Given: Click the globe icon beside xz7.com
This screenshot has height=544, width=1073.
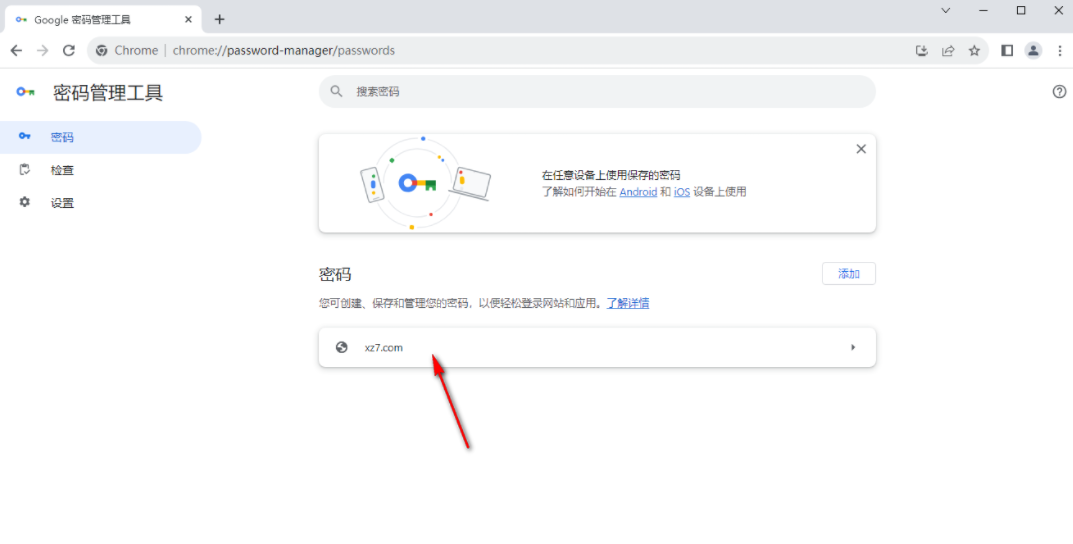Looking at the screenshot, I should click(x=342, y=348).
